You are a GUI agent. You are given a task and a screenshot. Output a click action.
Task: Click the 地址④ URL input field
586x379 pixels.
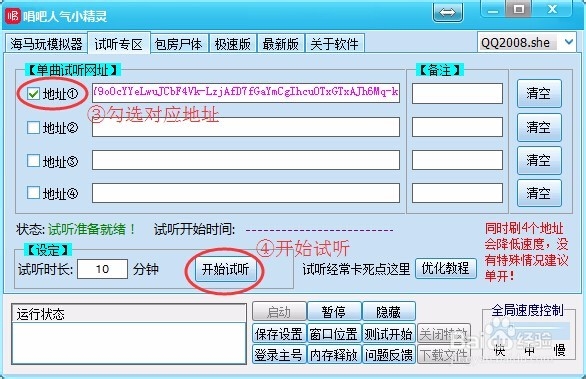246,193
